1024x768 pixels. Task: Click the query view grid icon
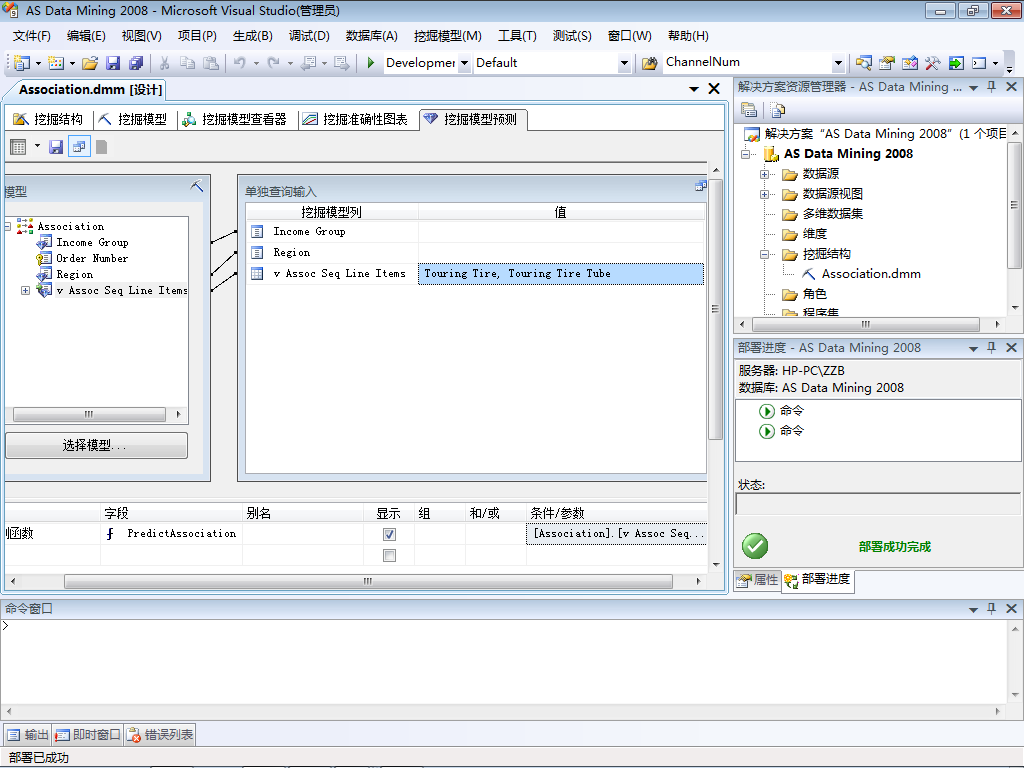pyautogui.click(x=18, y=147)
